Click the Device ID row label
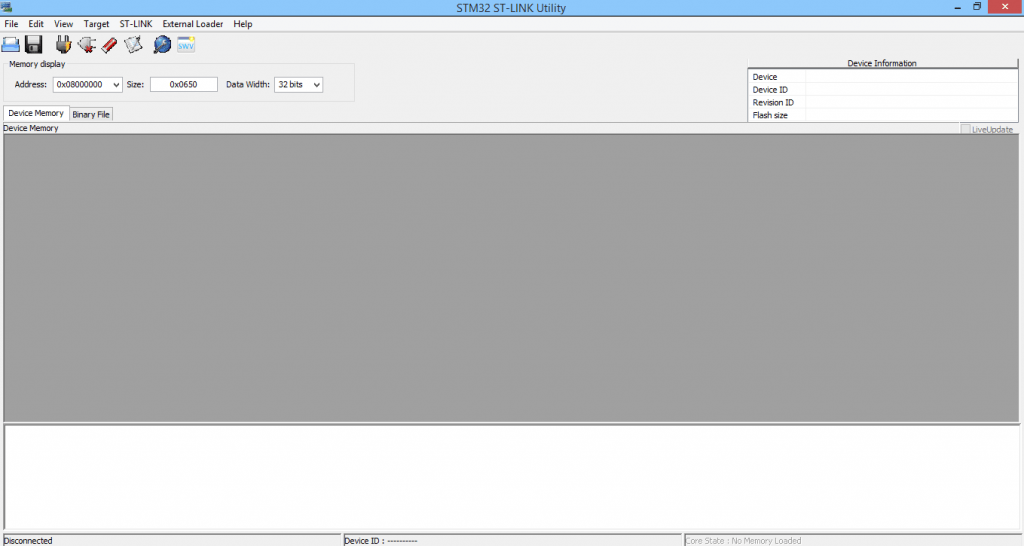The height and width of the screenshot is (546, 1024). (x=770, y=89)
